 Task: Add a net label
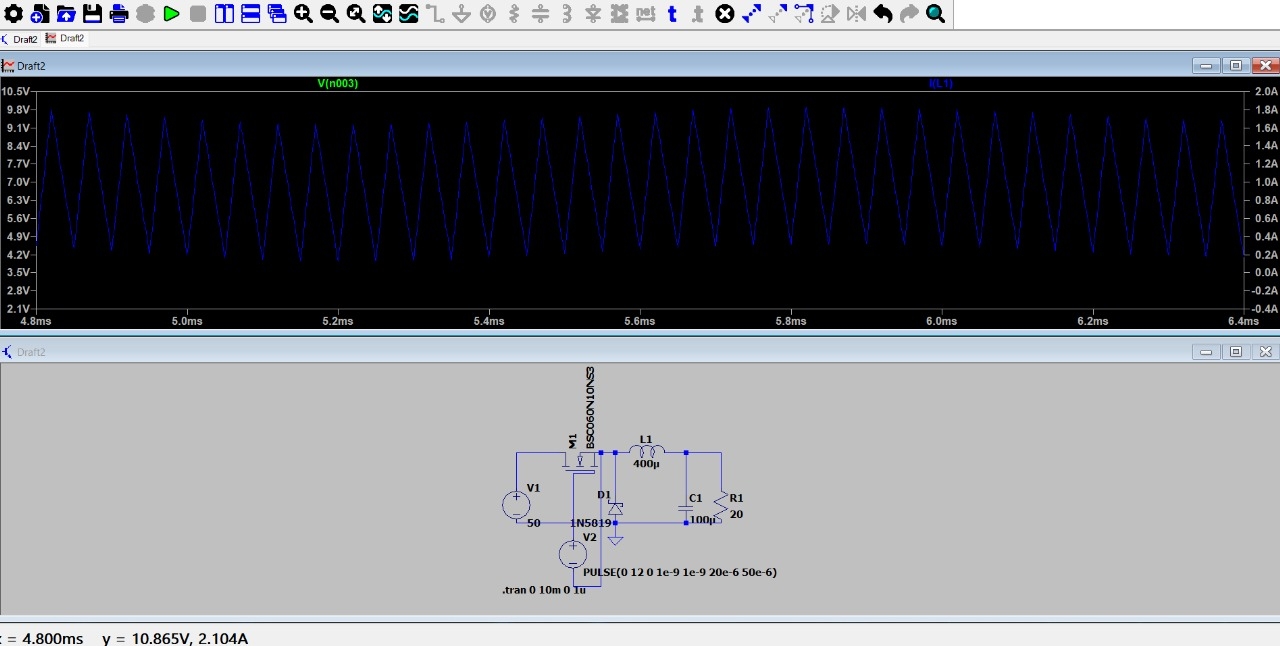(x=645, y=14)
